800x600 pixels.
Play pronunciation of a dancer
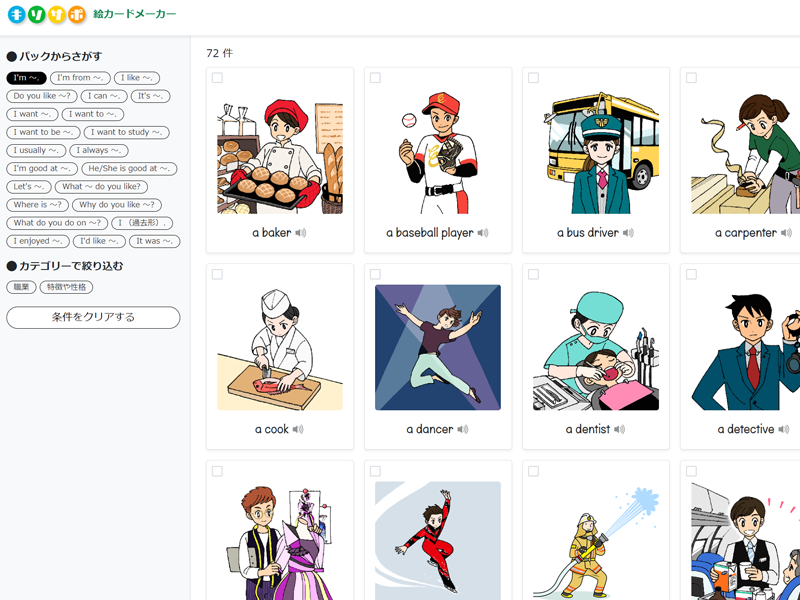pos(463,429)
